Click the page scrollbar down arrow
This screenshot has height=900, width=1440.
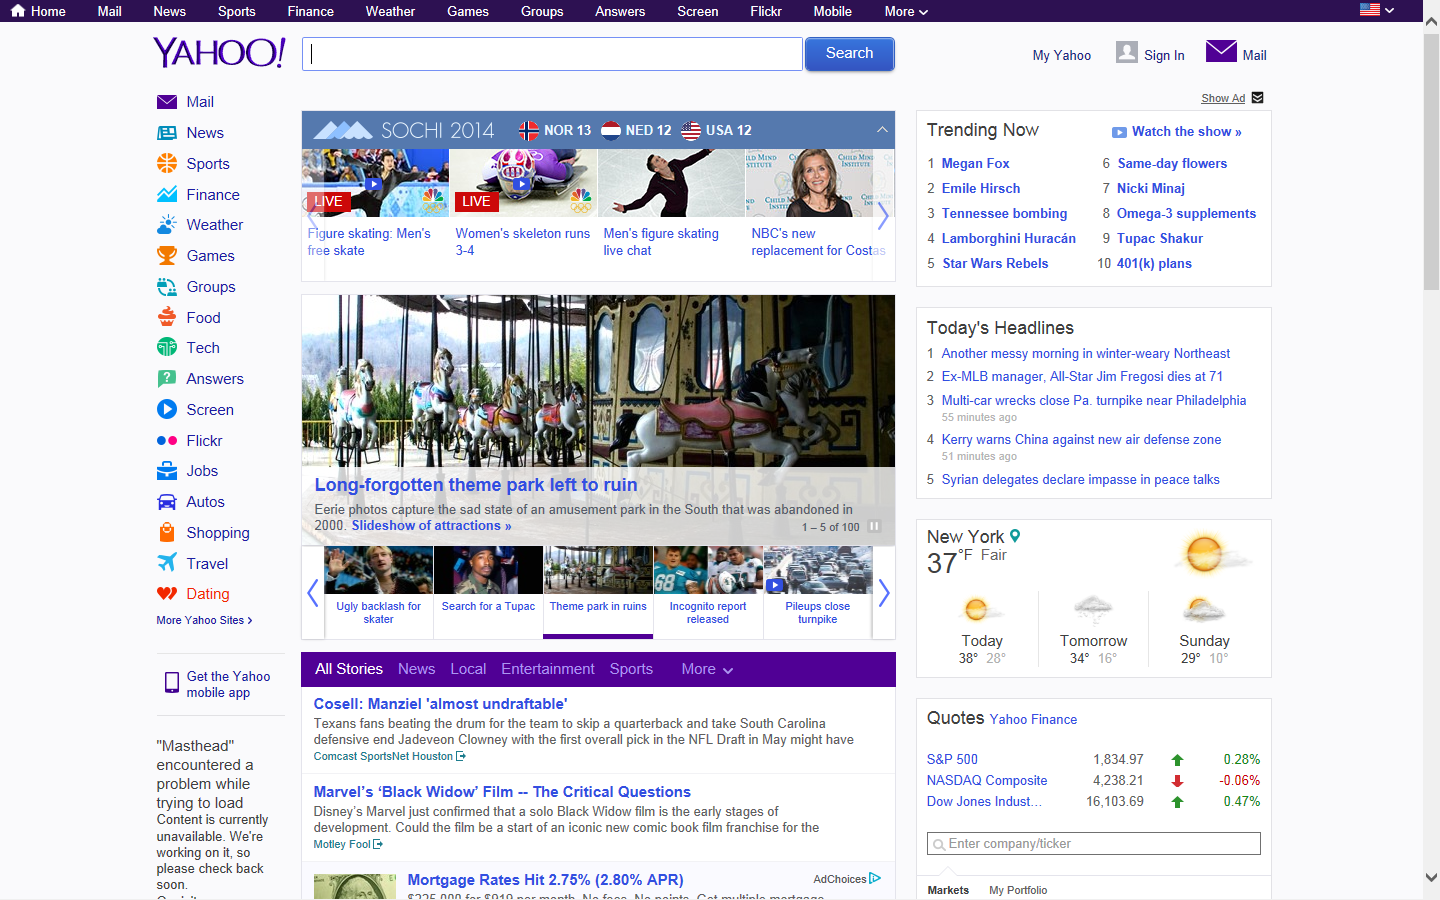(x=1431, y=877)
